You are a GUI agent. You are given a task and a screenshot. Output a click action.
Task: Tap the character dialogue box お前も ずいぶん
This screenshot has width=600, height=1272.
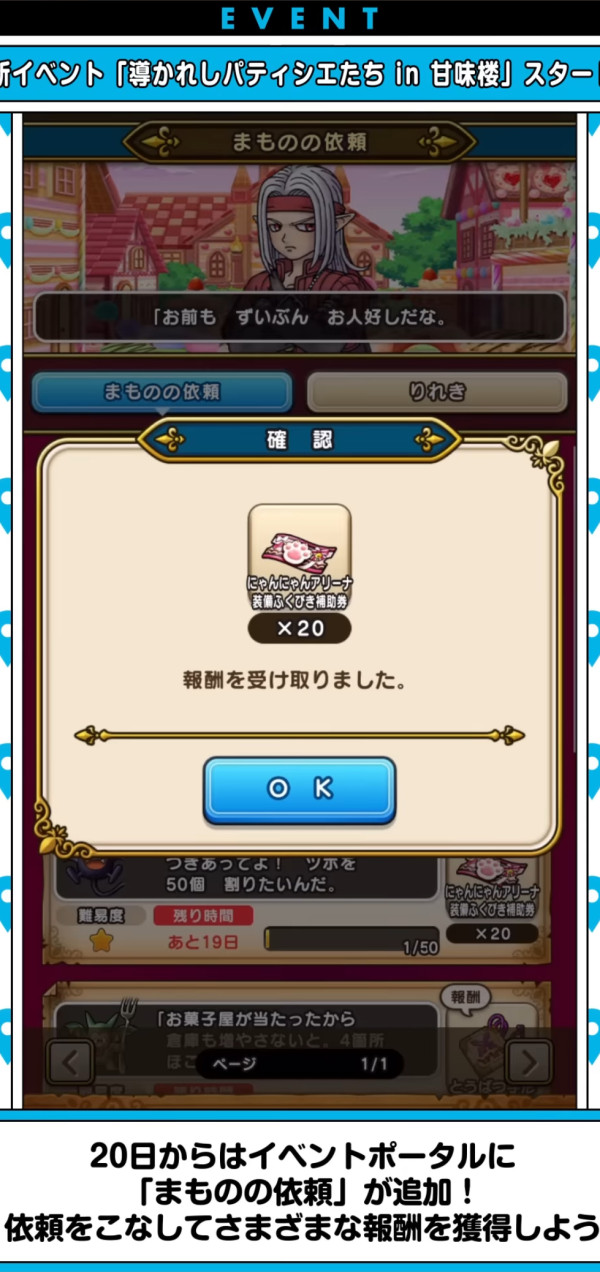299,317
